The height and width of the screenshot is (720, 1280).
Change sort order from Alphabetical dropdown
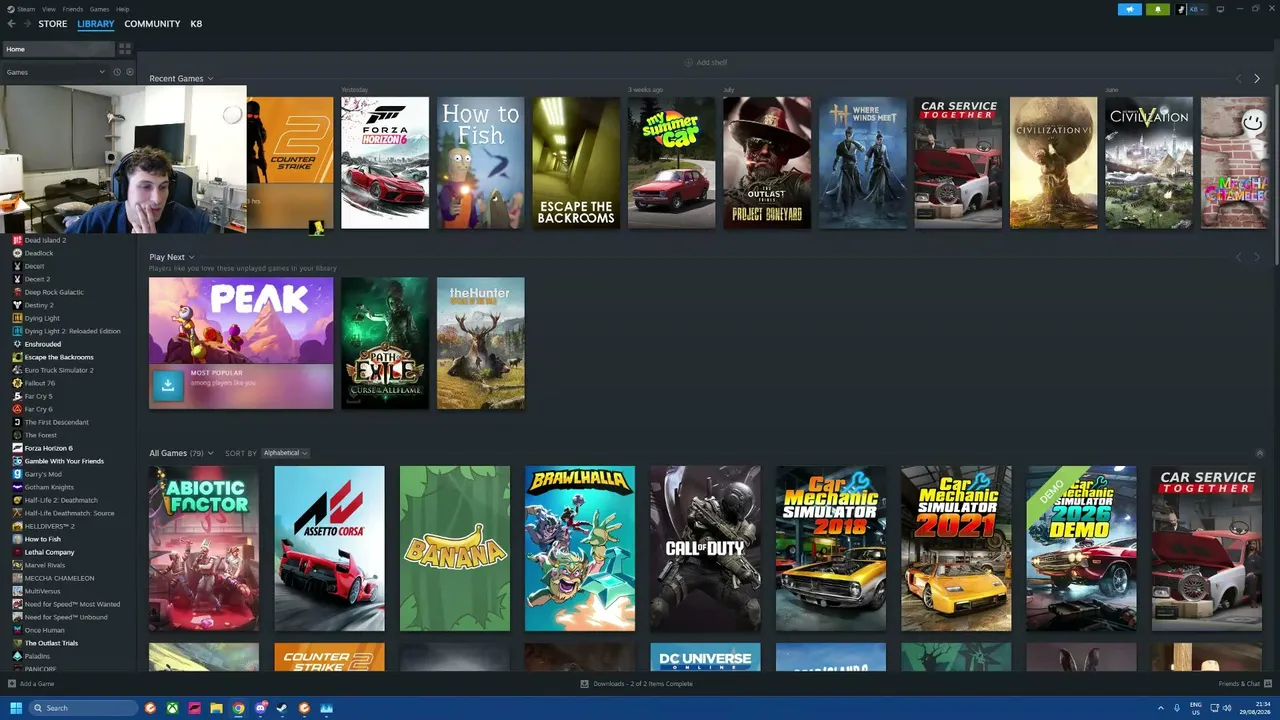click(285, 453)
